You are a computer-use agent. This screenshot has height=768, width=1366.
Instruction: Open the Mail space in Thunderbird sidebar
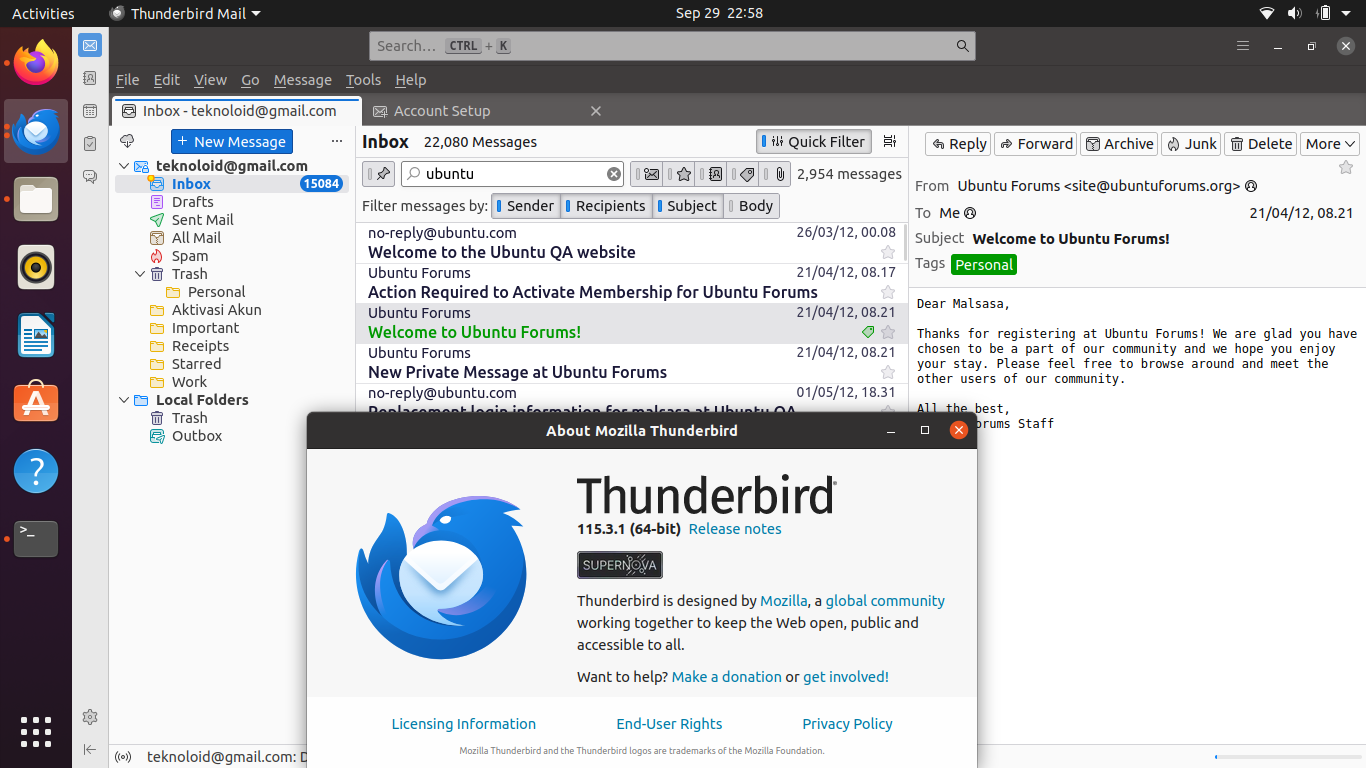point(90,45)
